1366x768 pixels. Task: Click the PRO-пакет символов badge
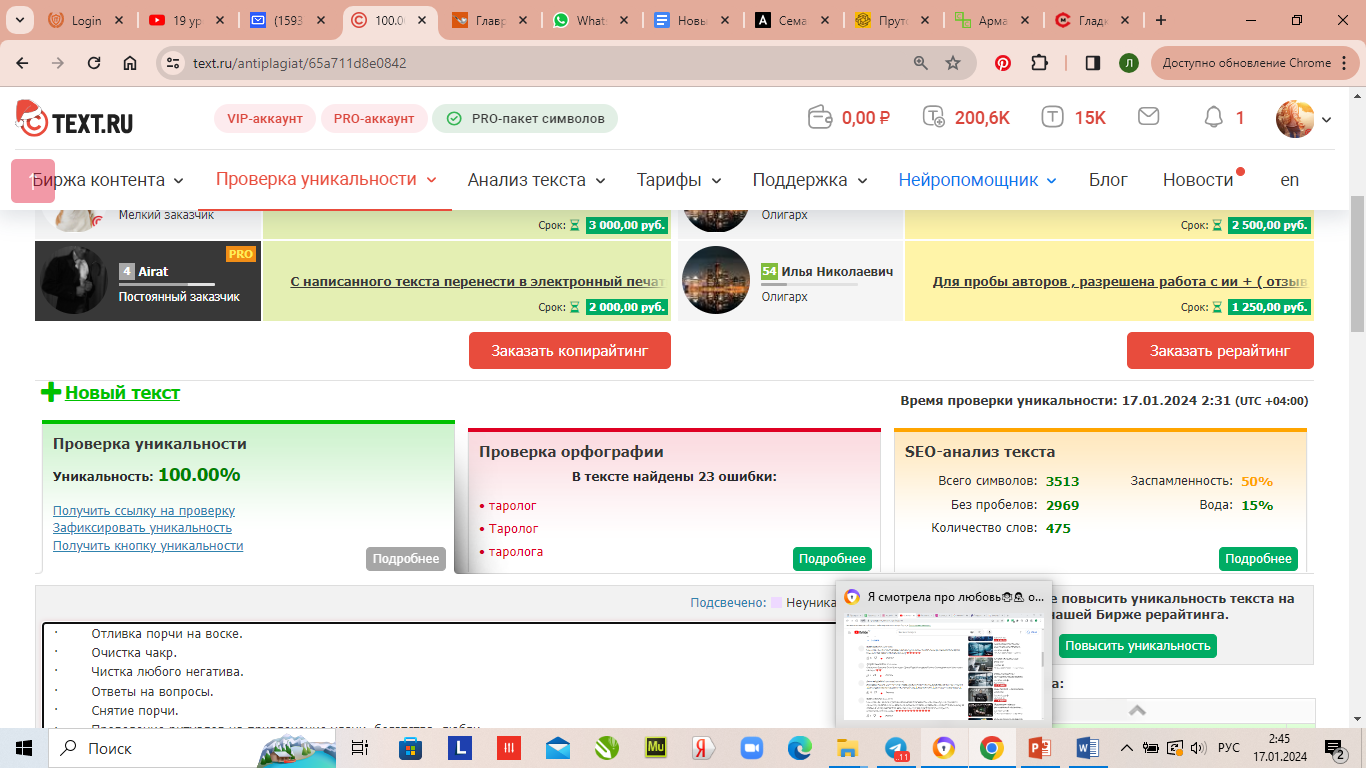pos(525,118)
